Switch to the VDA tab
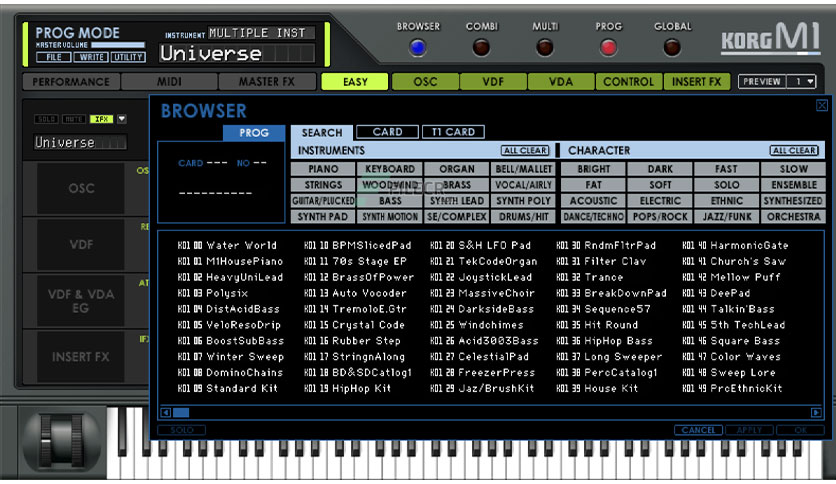Image resolution: width=836 pixels, height=484 pixels. [x=561, y=82]
